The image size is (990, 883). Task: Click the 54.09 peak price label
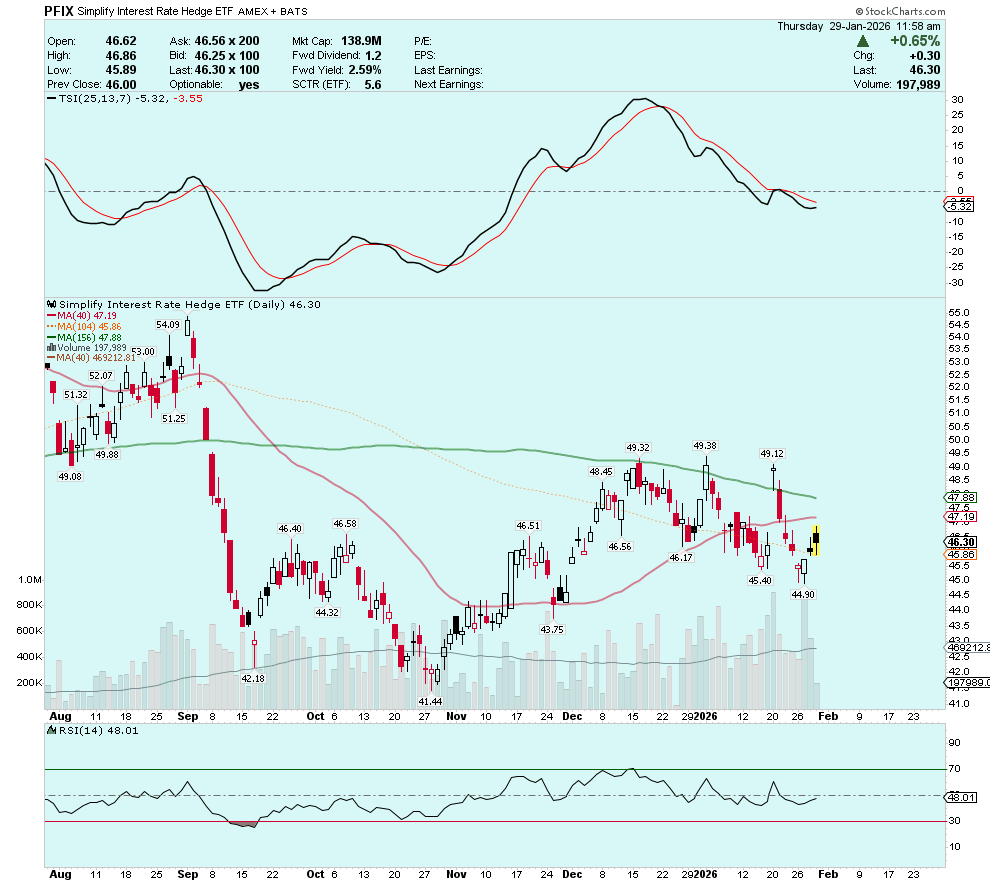coord(168,324)
